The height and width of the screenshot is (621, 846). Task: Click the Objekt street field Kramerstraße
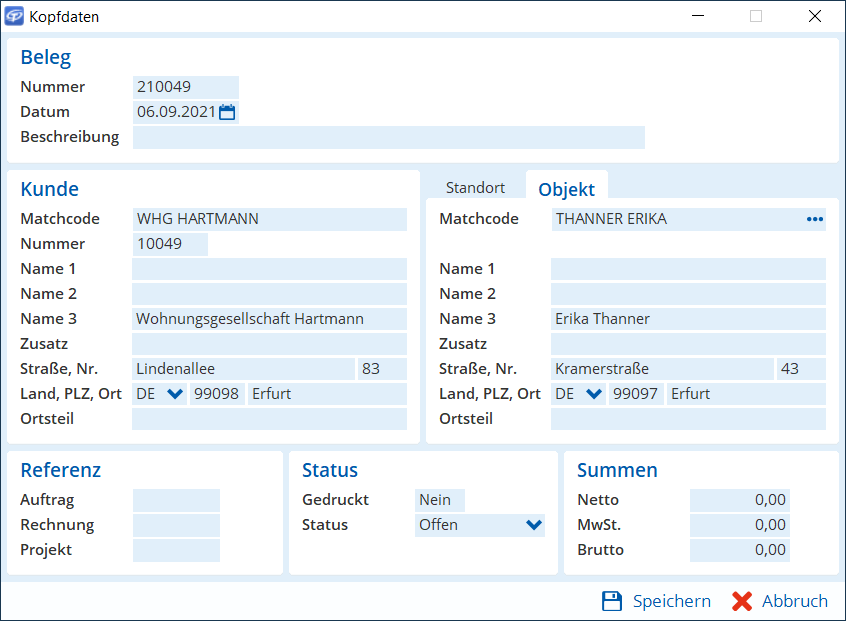coord(661,369)
